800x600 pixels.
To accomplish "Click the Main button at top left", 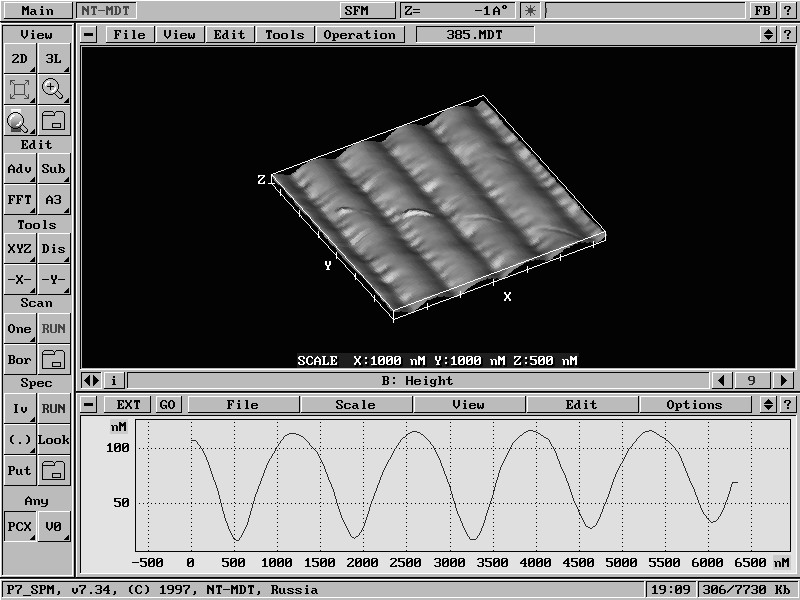I will pyautogui.click(x=37, y=11).
